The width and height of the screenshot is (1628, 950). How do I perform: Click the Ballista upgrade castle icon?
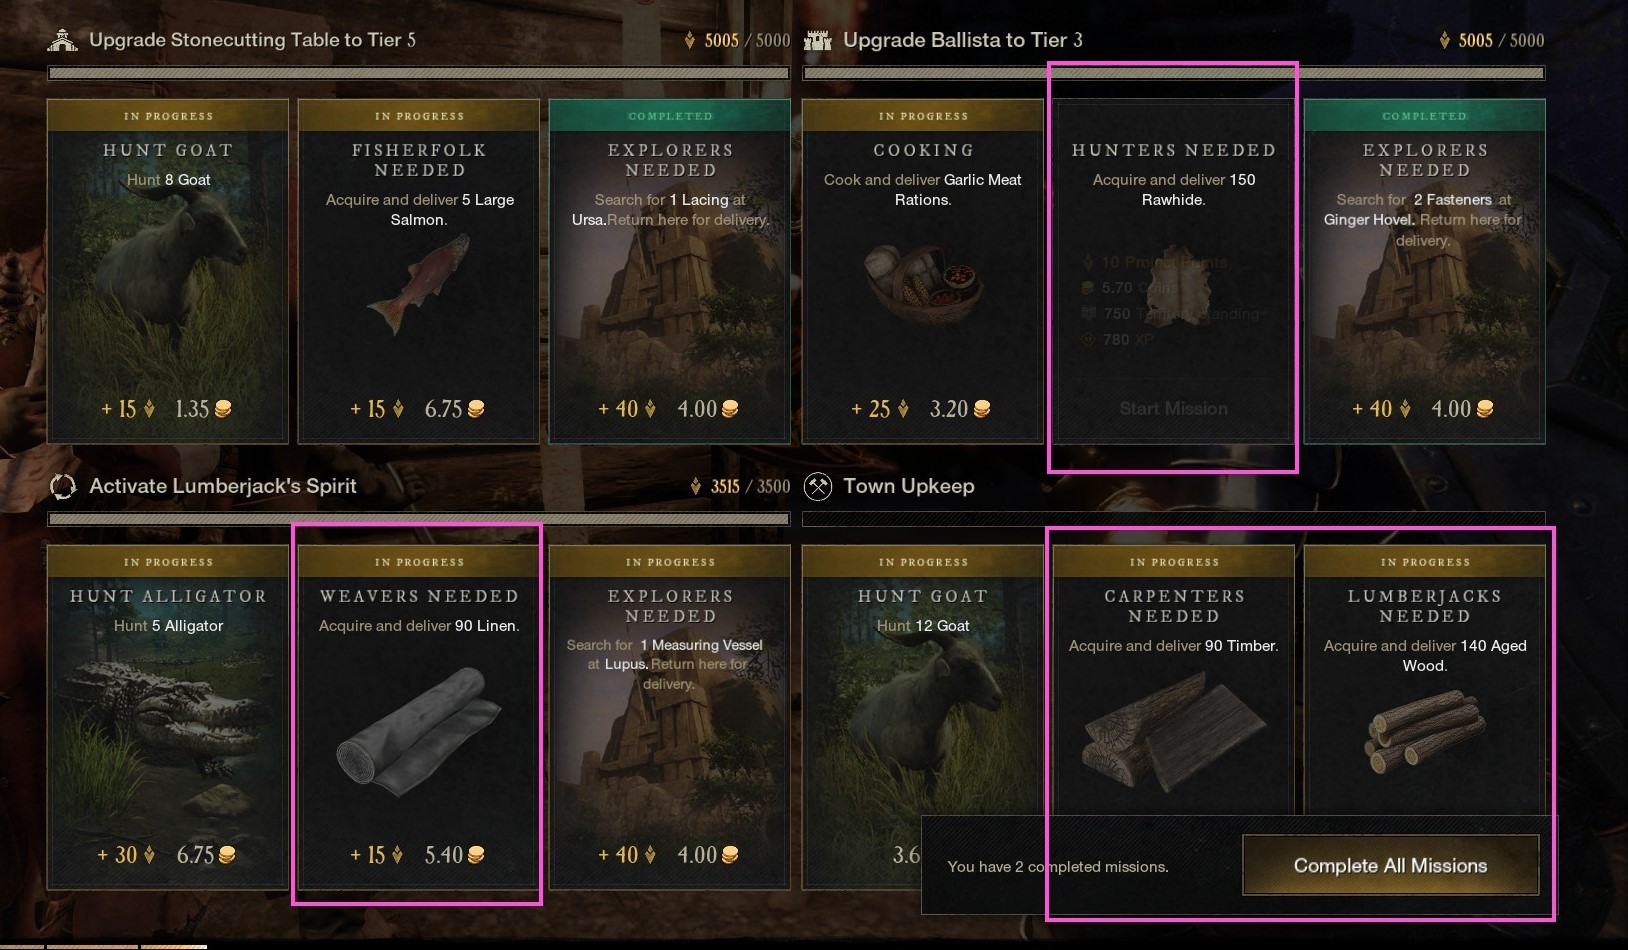pos(818,40)
